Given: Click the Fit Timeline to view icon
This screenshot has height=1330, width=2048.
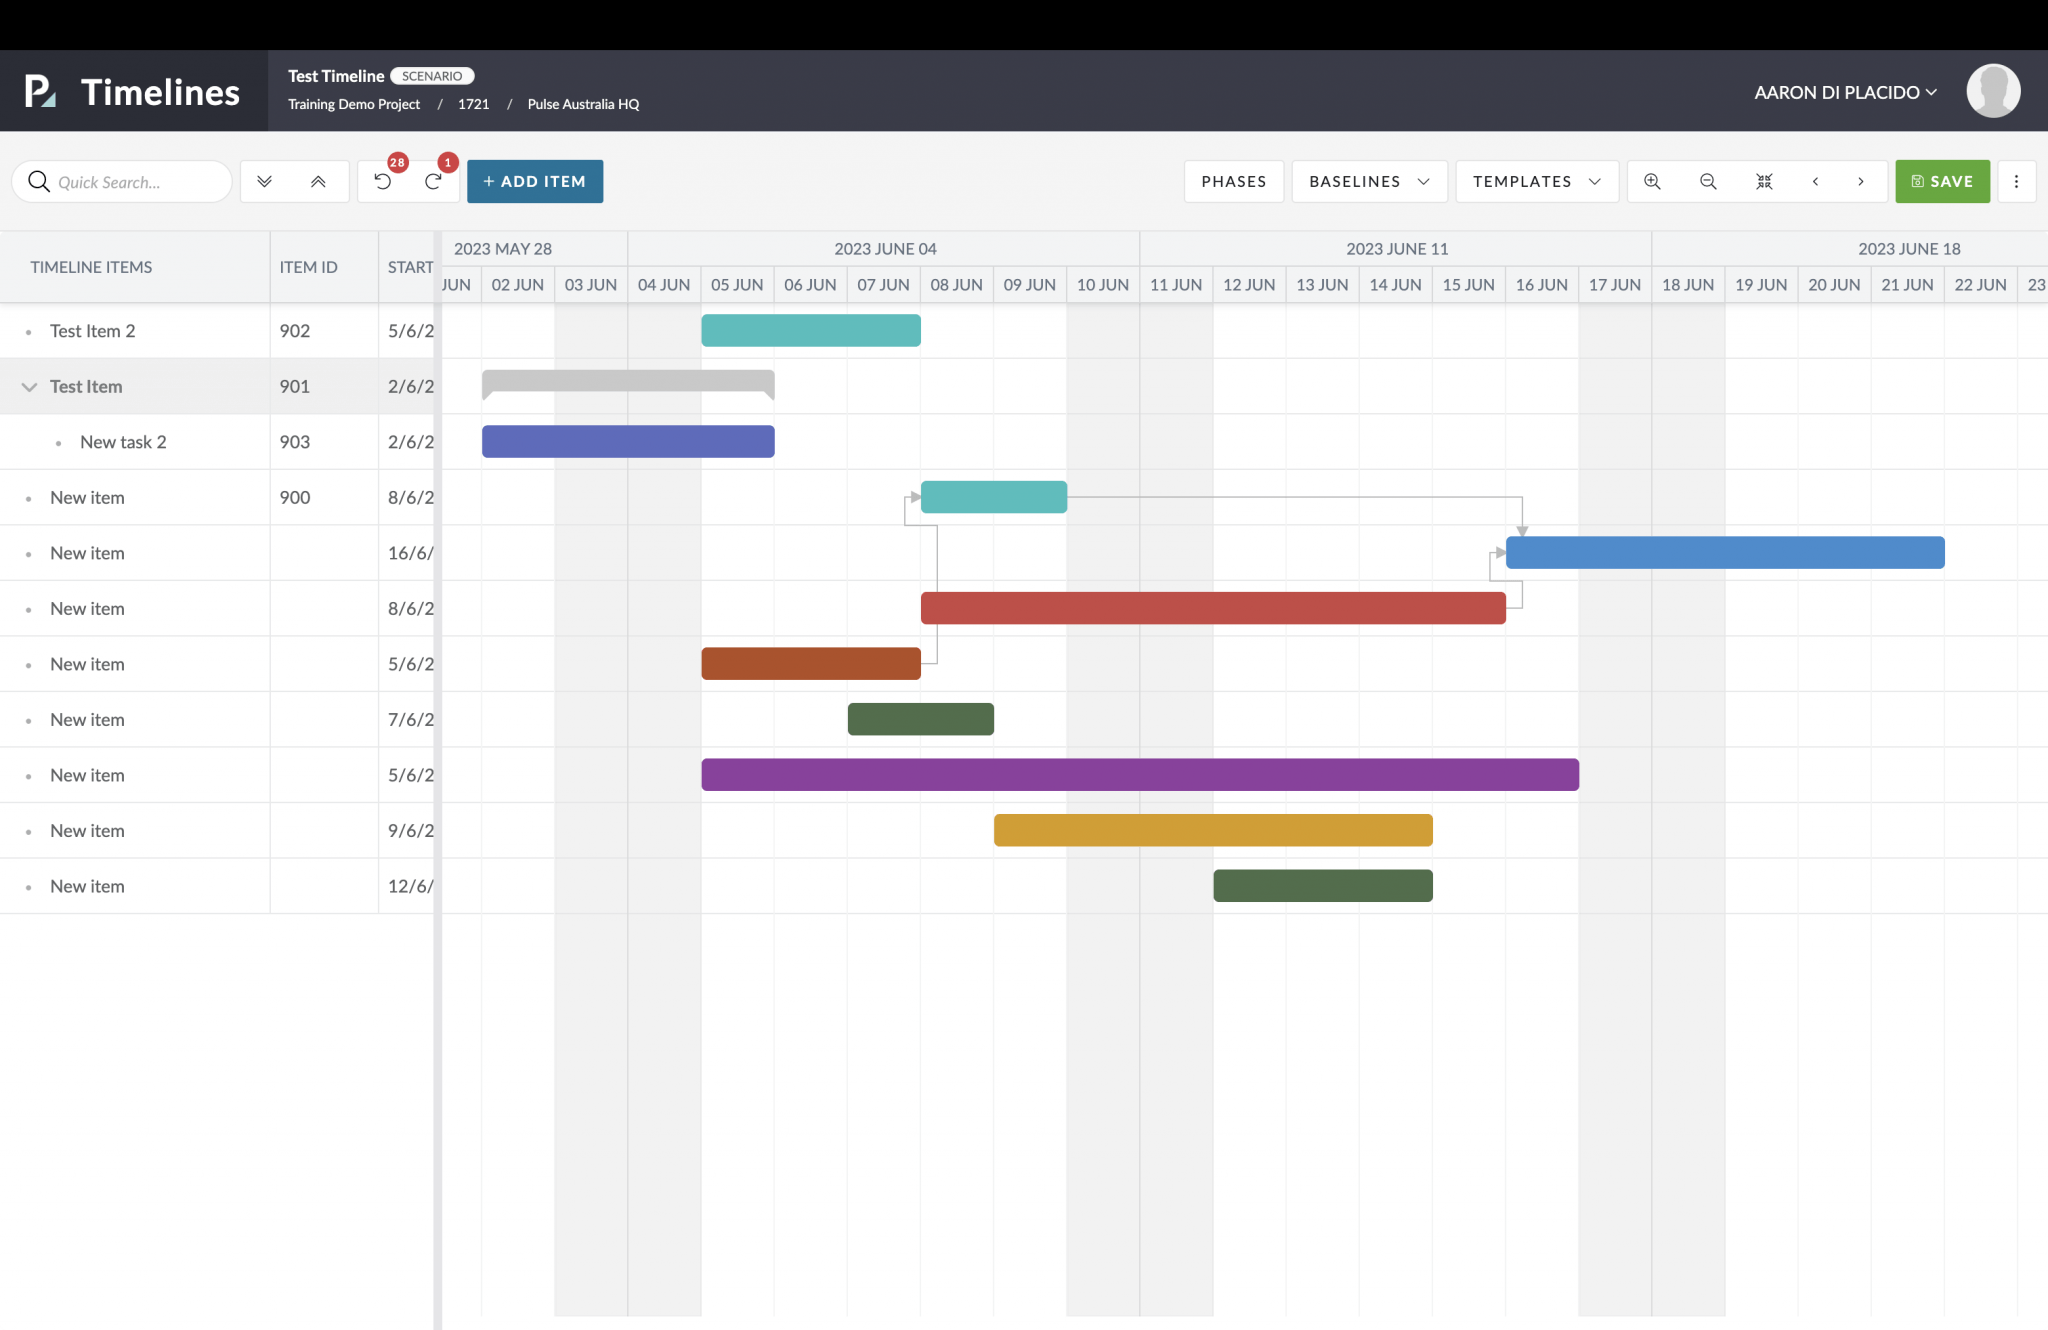Looking at the screenshot, I should [x=1763, y=181].
